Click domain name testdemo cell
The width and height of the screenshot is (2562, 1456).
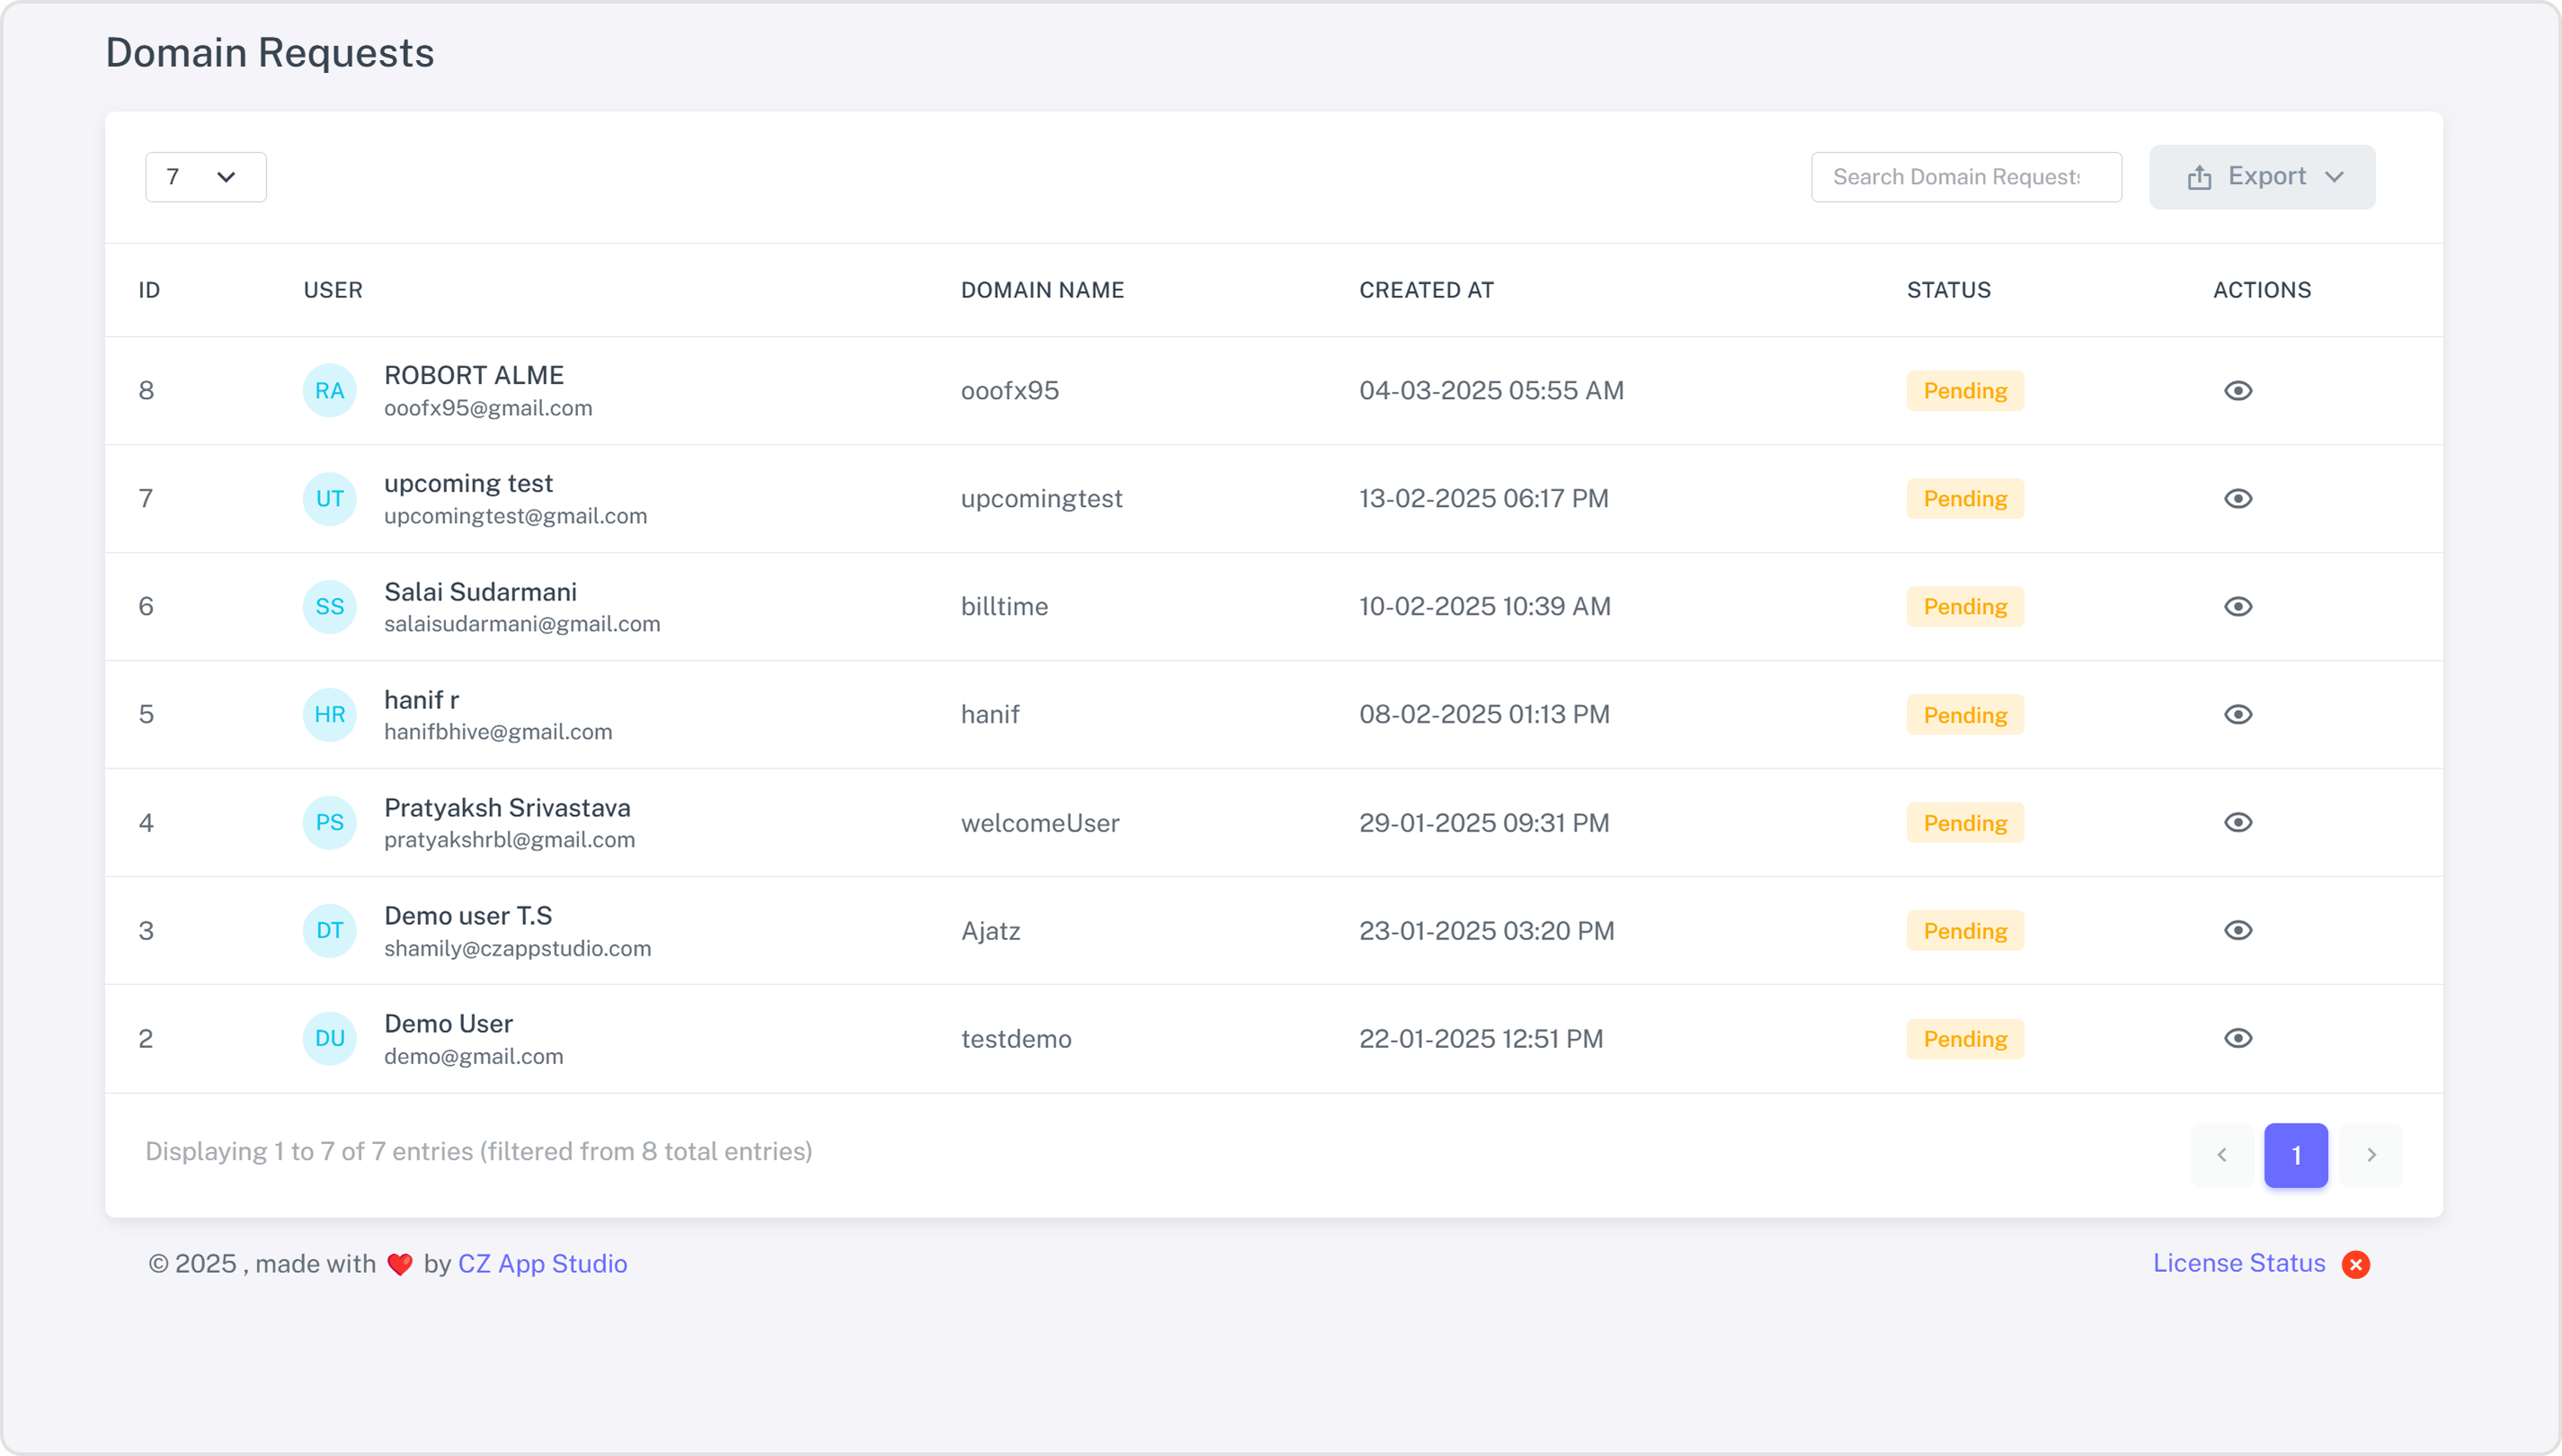click(1016, 1039)
